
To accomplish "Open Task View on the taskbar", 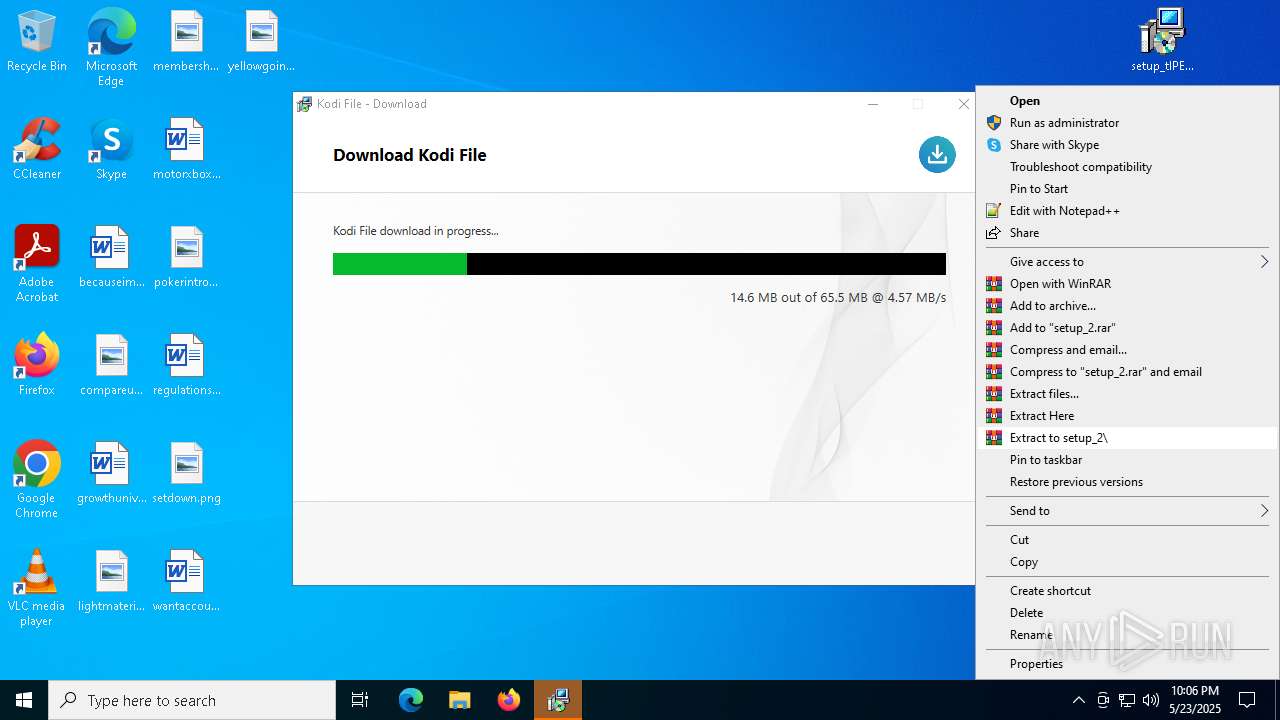I will pyautogui.click(x=360, y=700).
